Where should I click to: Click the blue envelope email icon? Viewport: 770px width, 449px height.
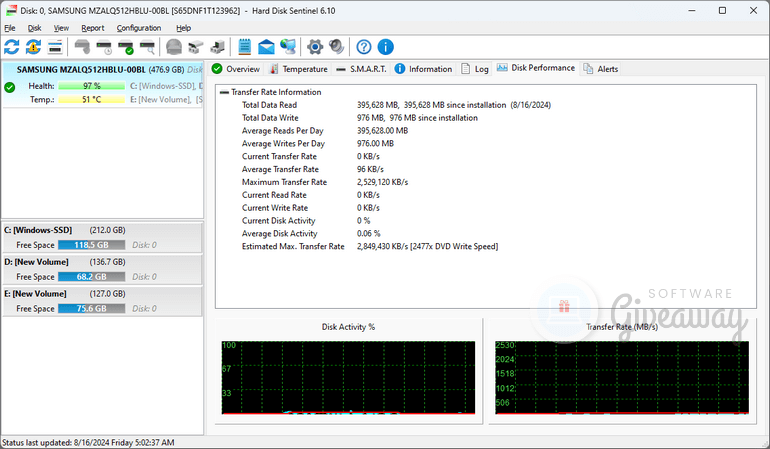pyautogui.click(x=266, y=47)
